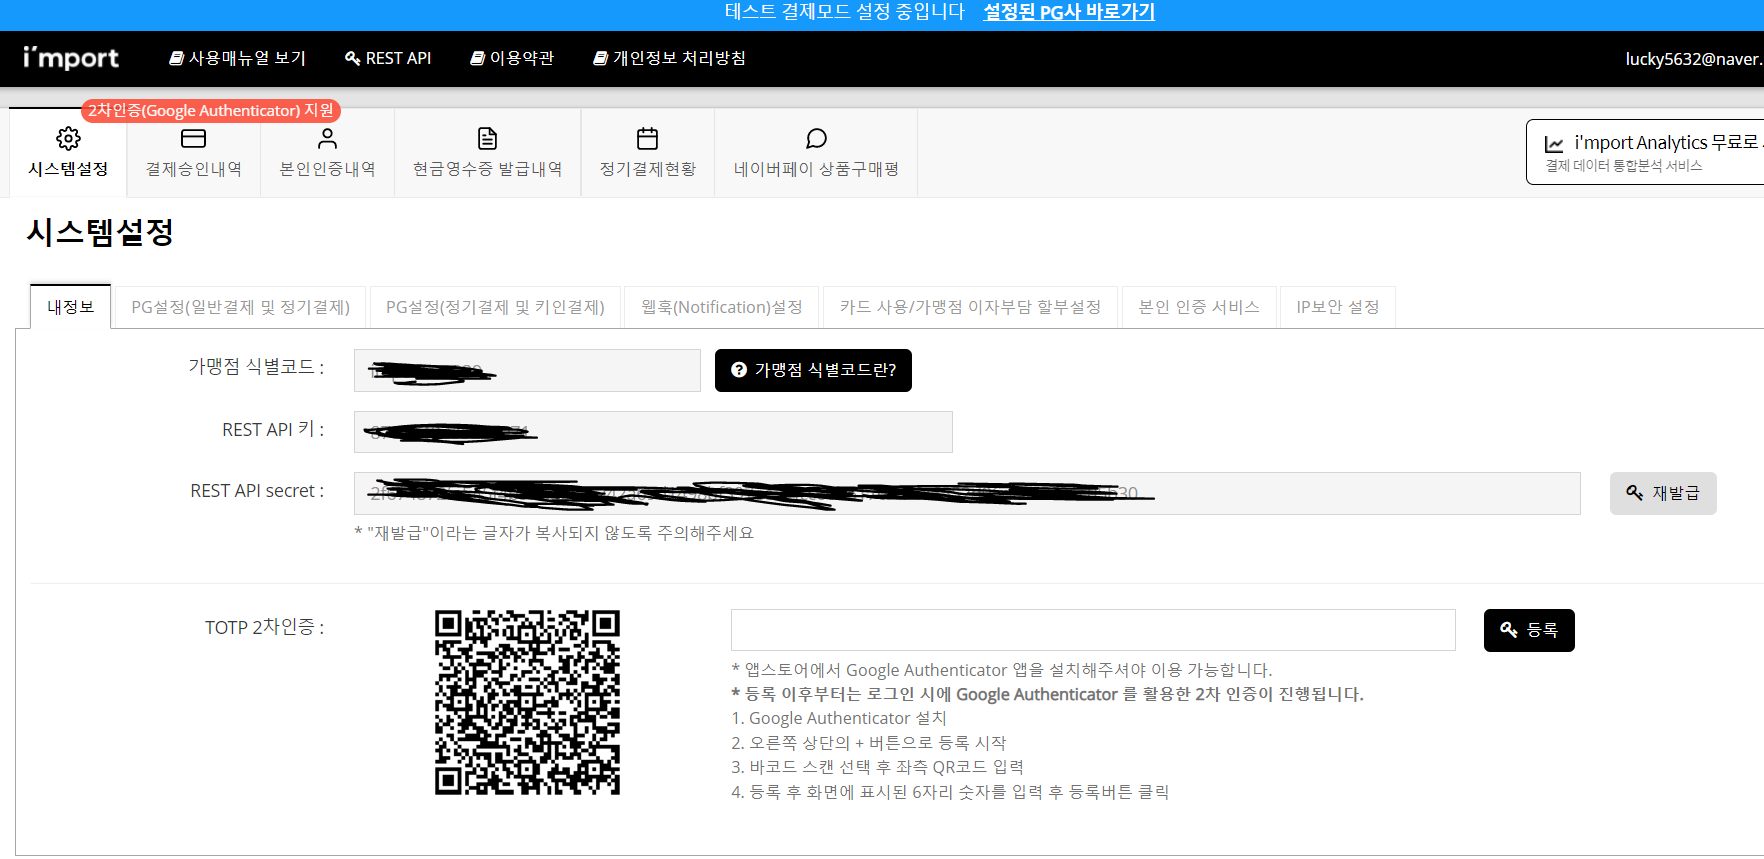Image resolution: width=1764 pixels, height=859 pixels.
Task: Click the key icon on 등록 button
Action: [x=1509, y=629]
